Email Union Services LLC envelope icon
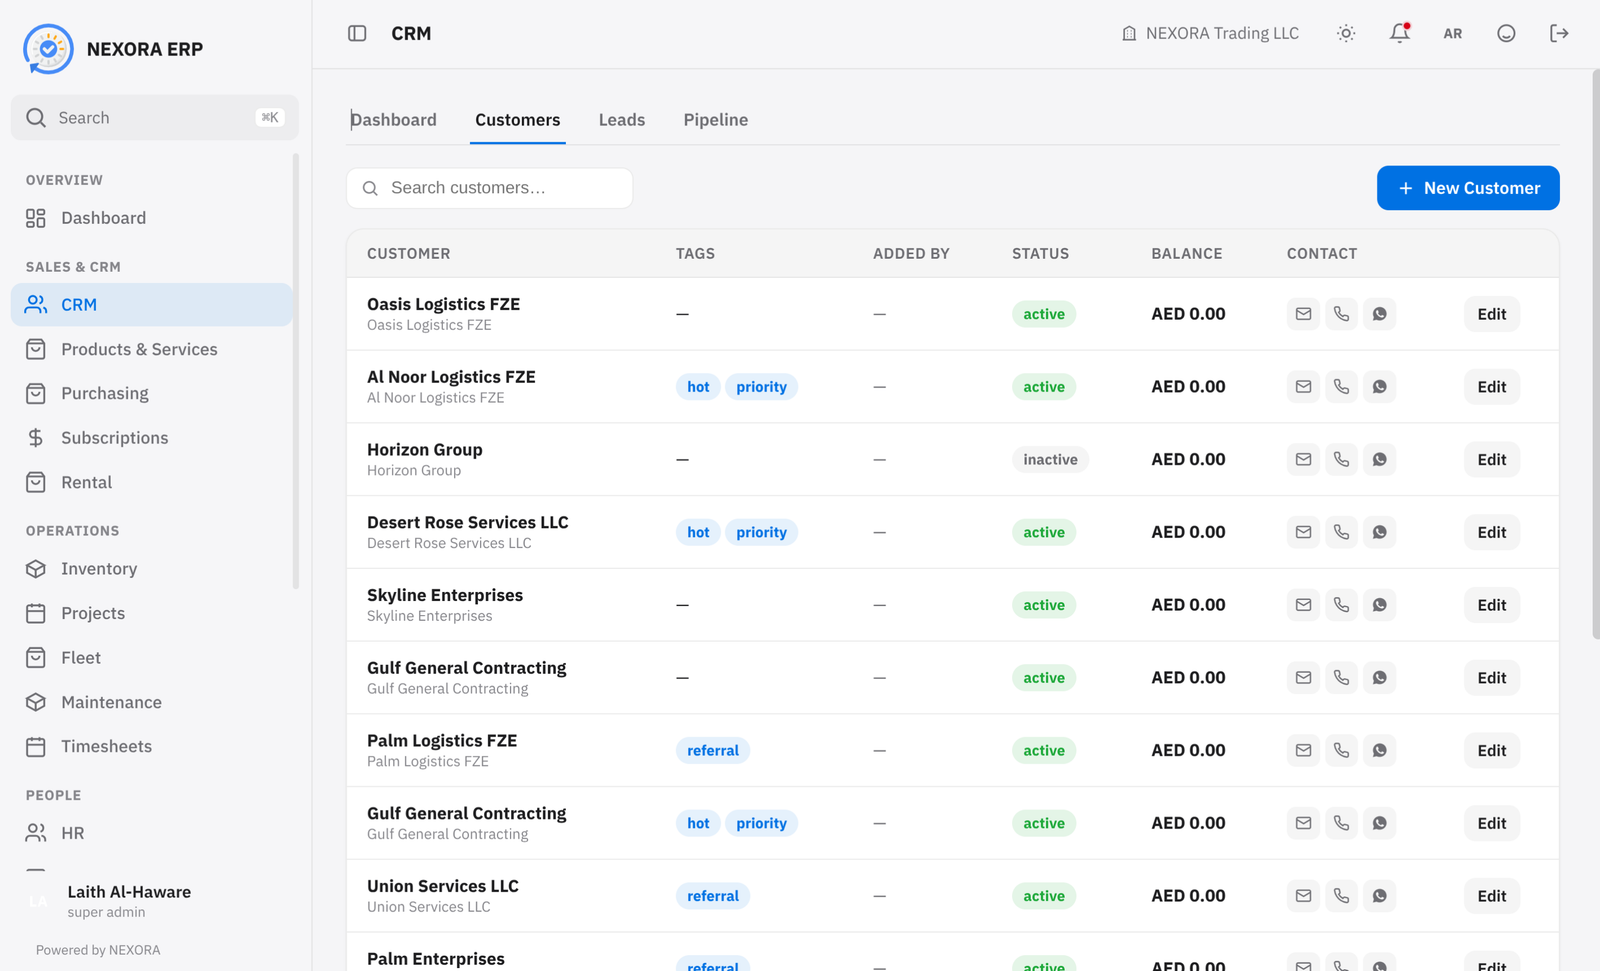Image resolution: width=1600 pixels, height=971 pixels. pos(1303,896)
